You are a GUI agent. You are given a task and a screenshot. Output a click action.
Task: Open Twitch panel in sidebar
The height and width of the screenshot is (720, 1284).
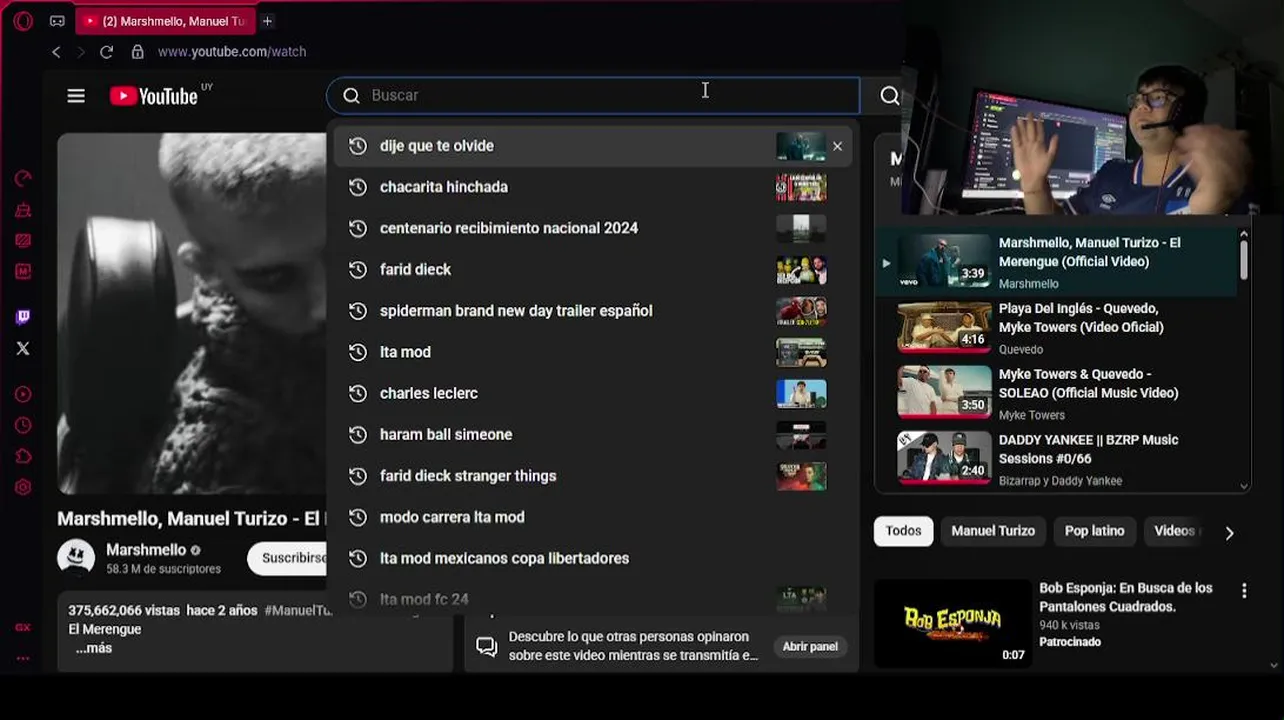23,317
